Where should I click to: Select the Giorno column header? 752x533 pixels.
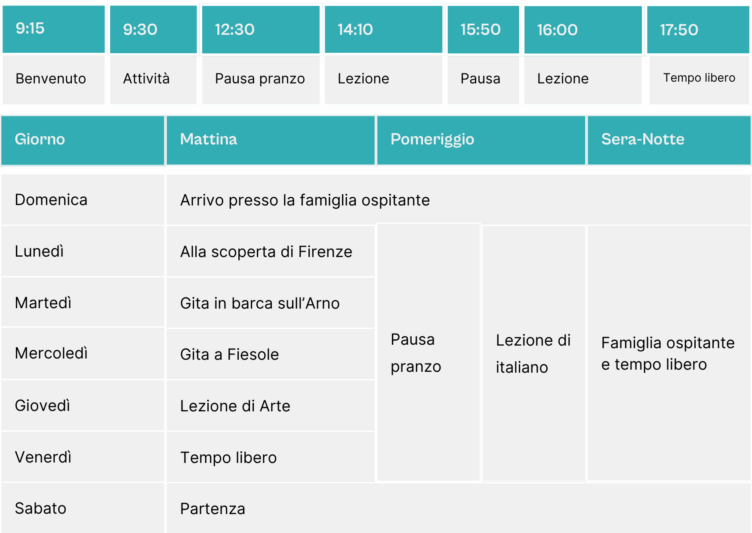(82, 140)
